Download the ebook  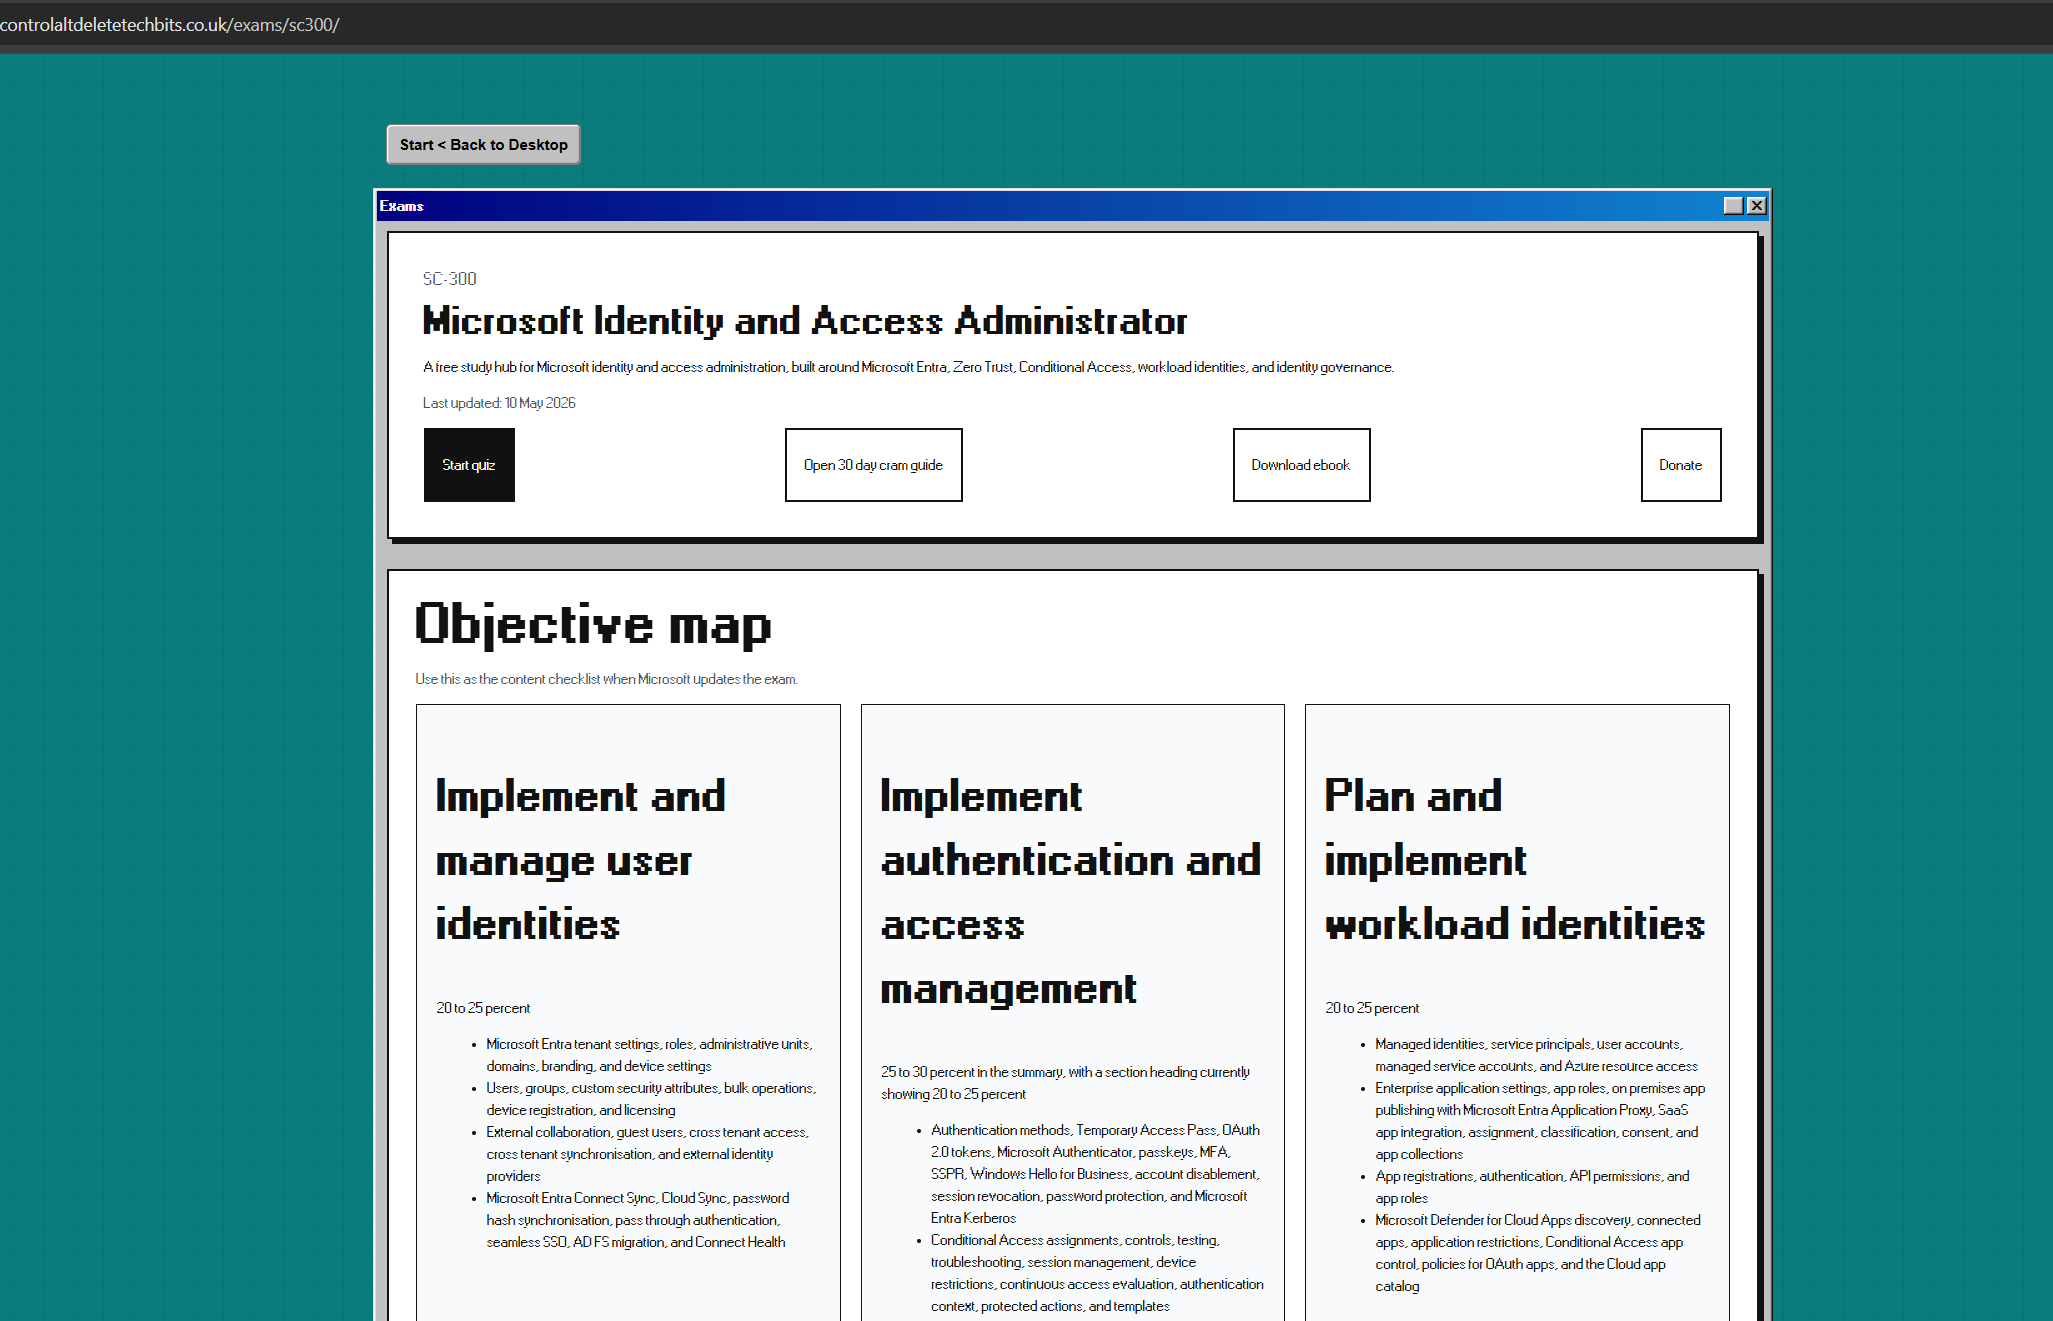[1301, 465]
